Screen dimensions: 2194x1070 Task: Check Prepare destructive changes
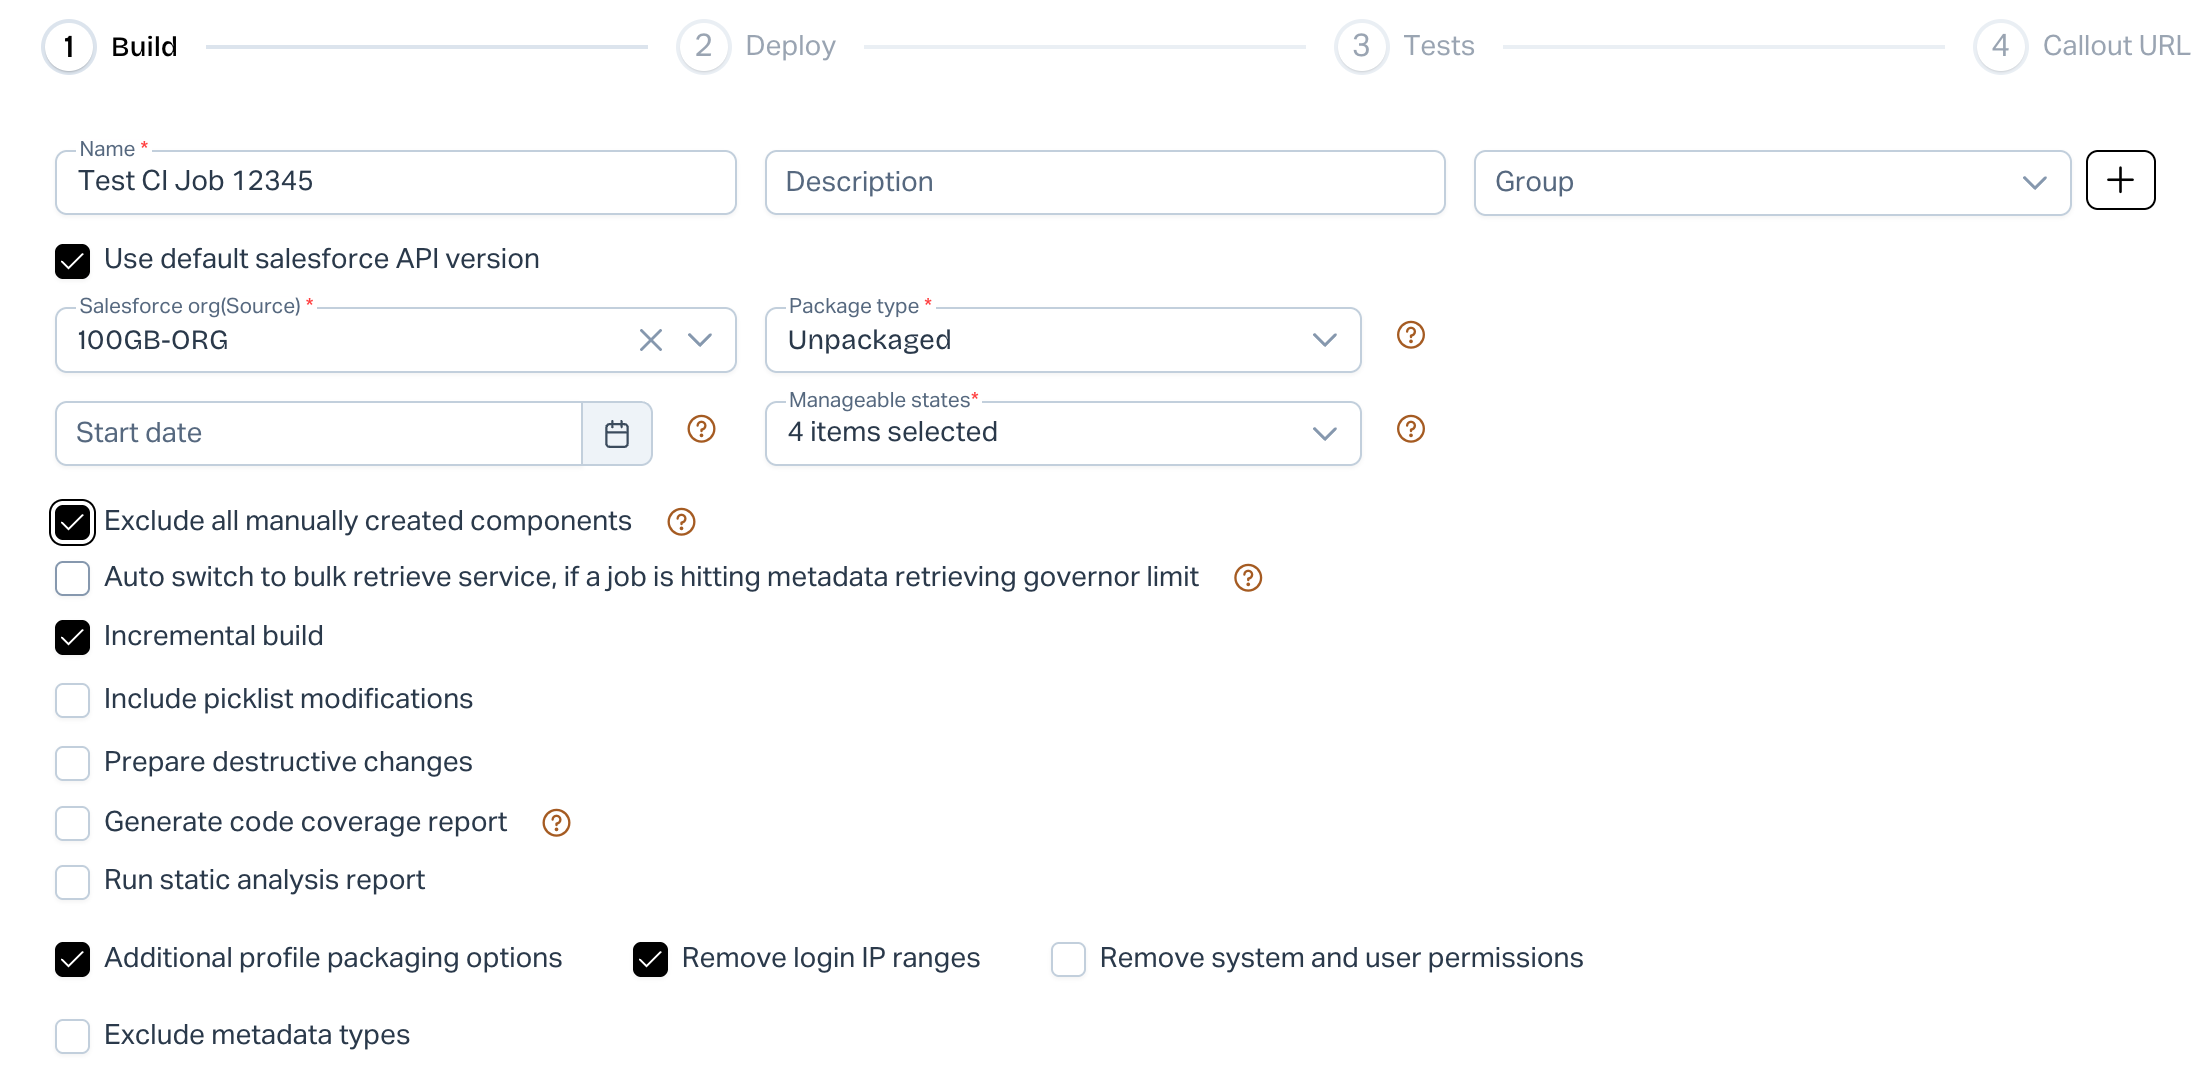point(73,763)
